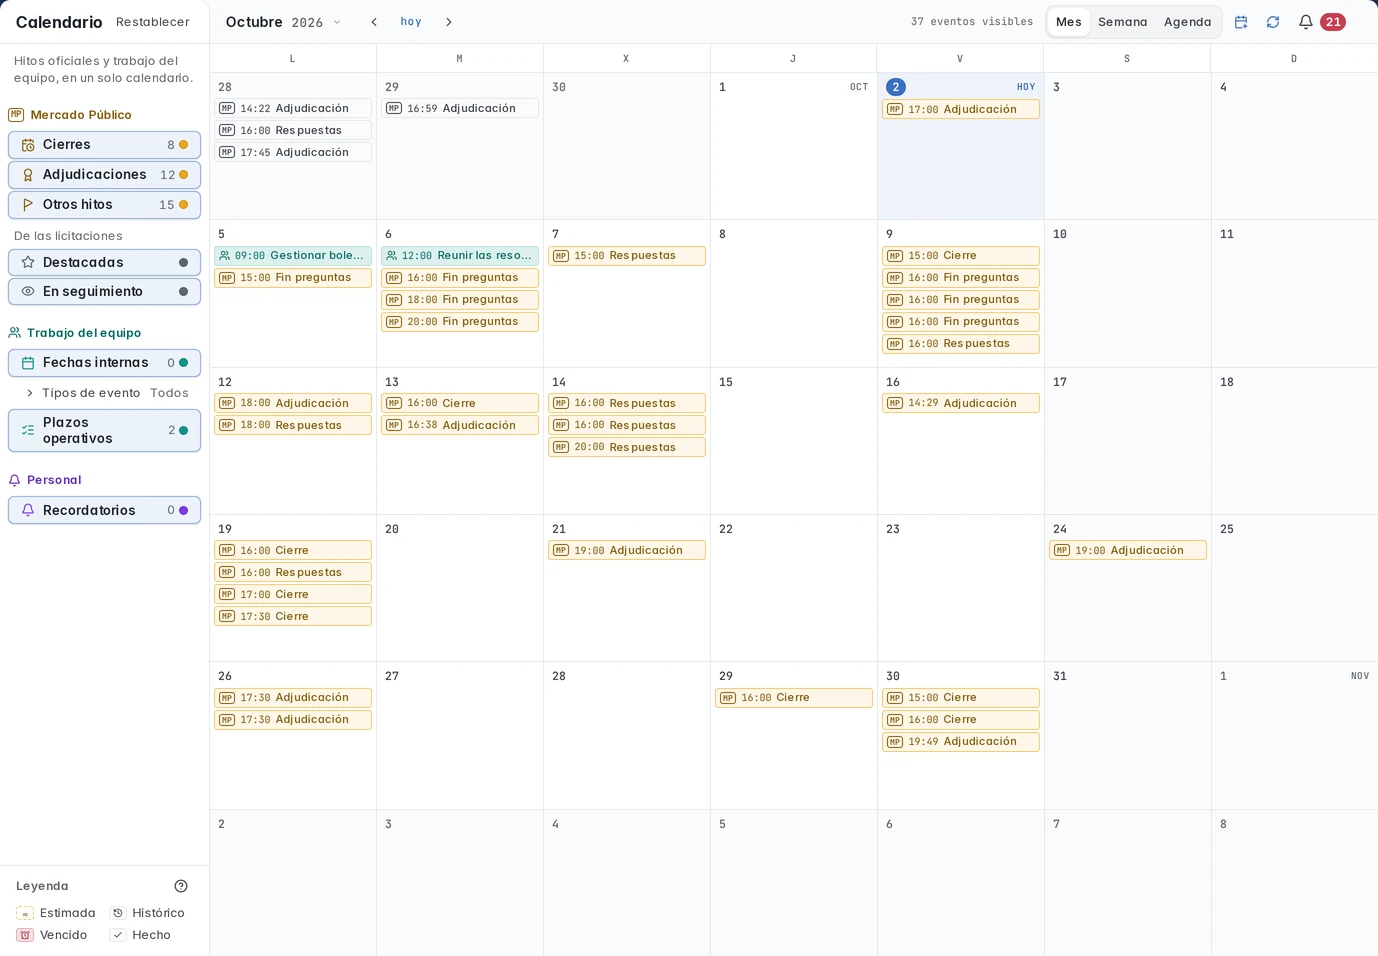
Task: Click the En seguimiento eye icon
Action: pyautogui.click(x=28, y=292)
